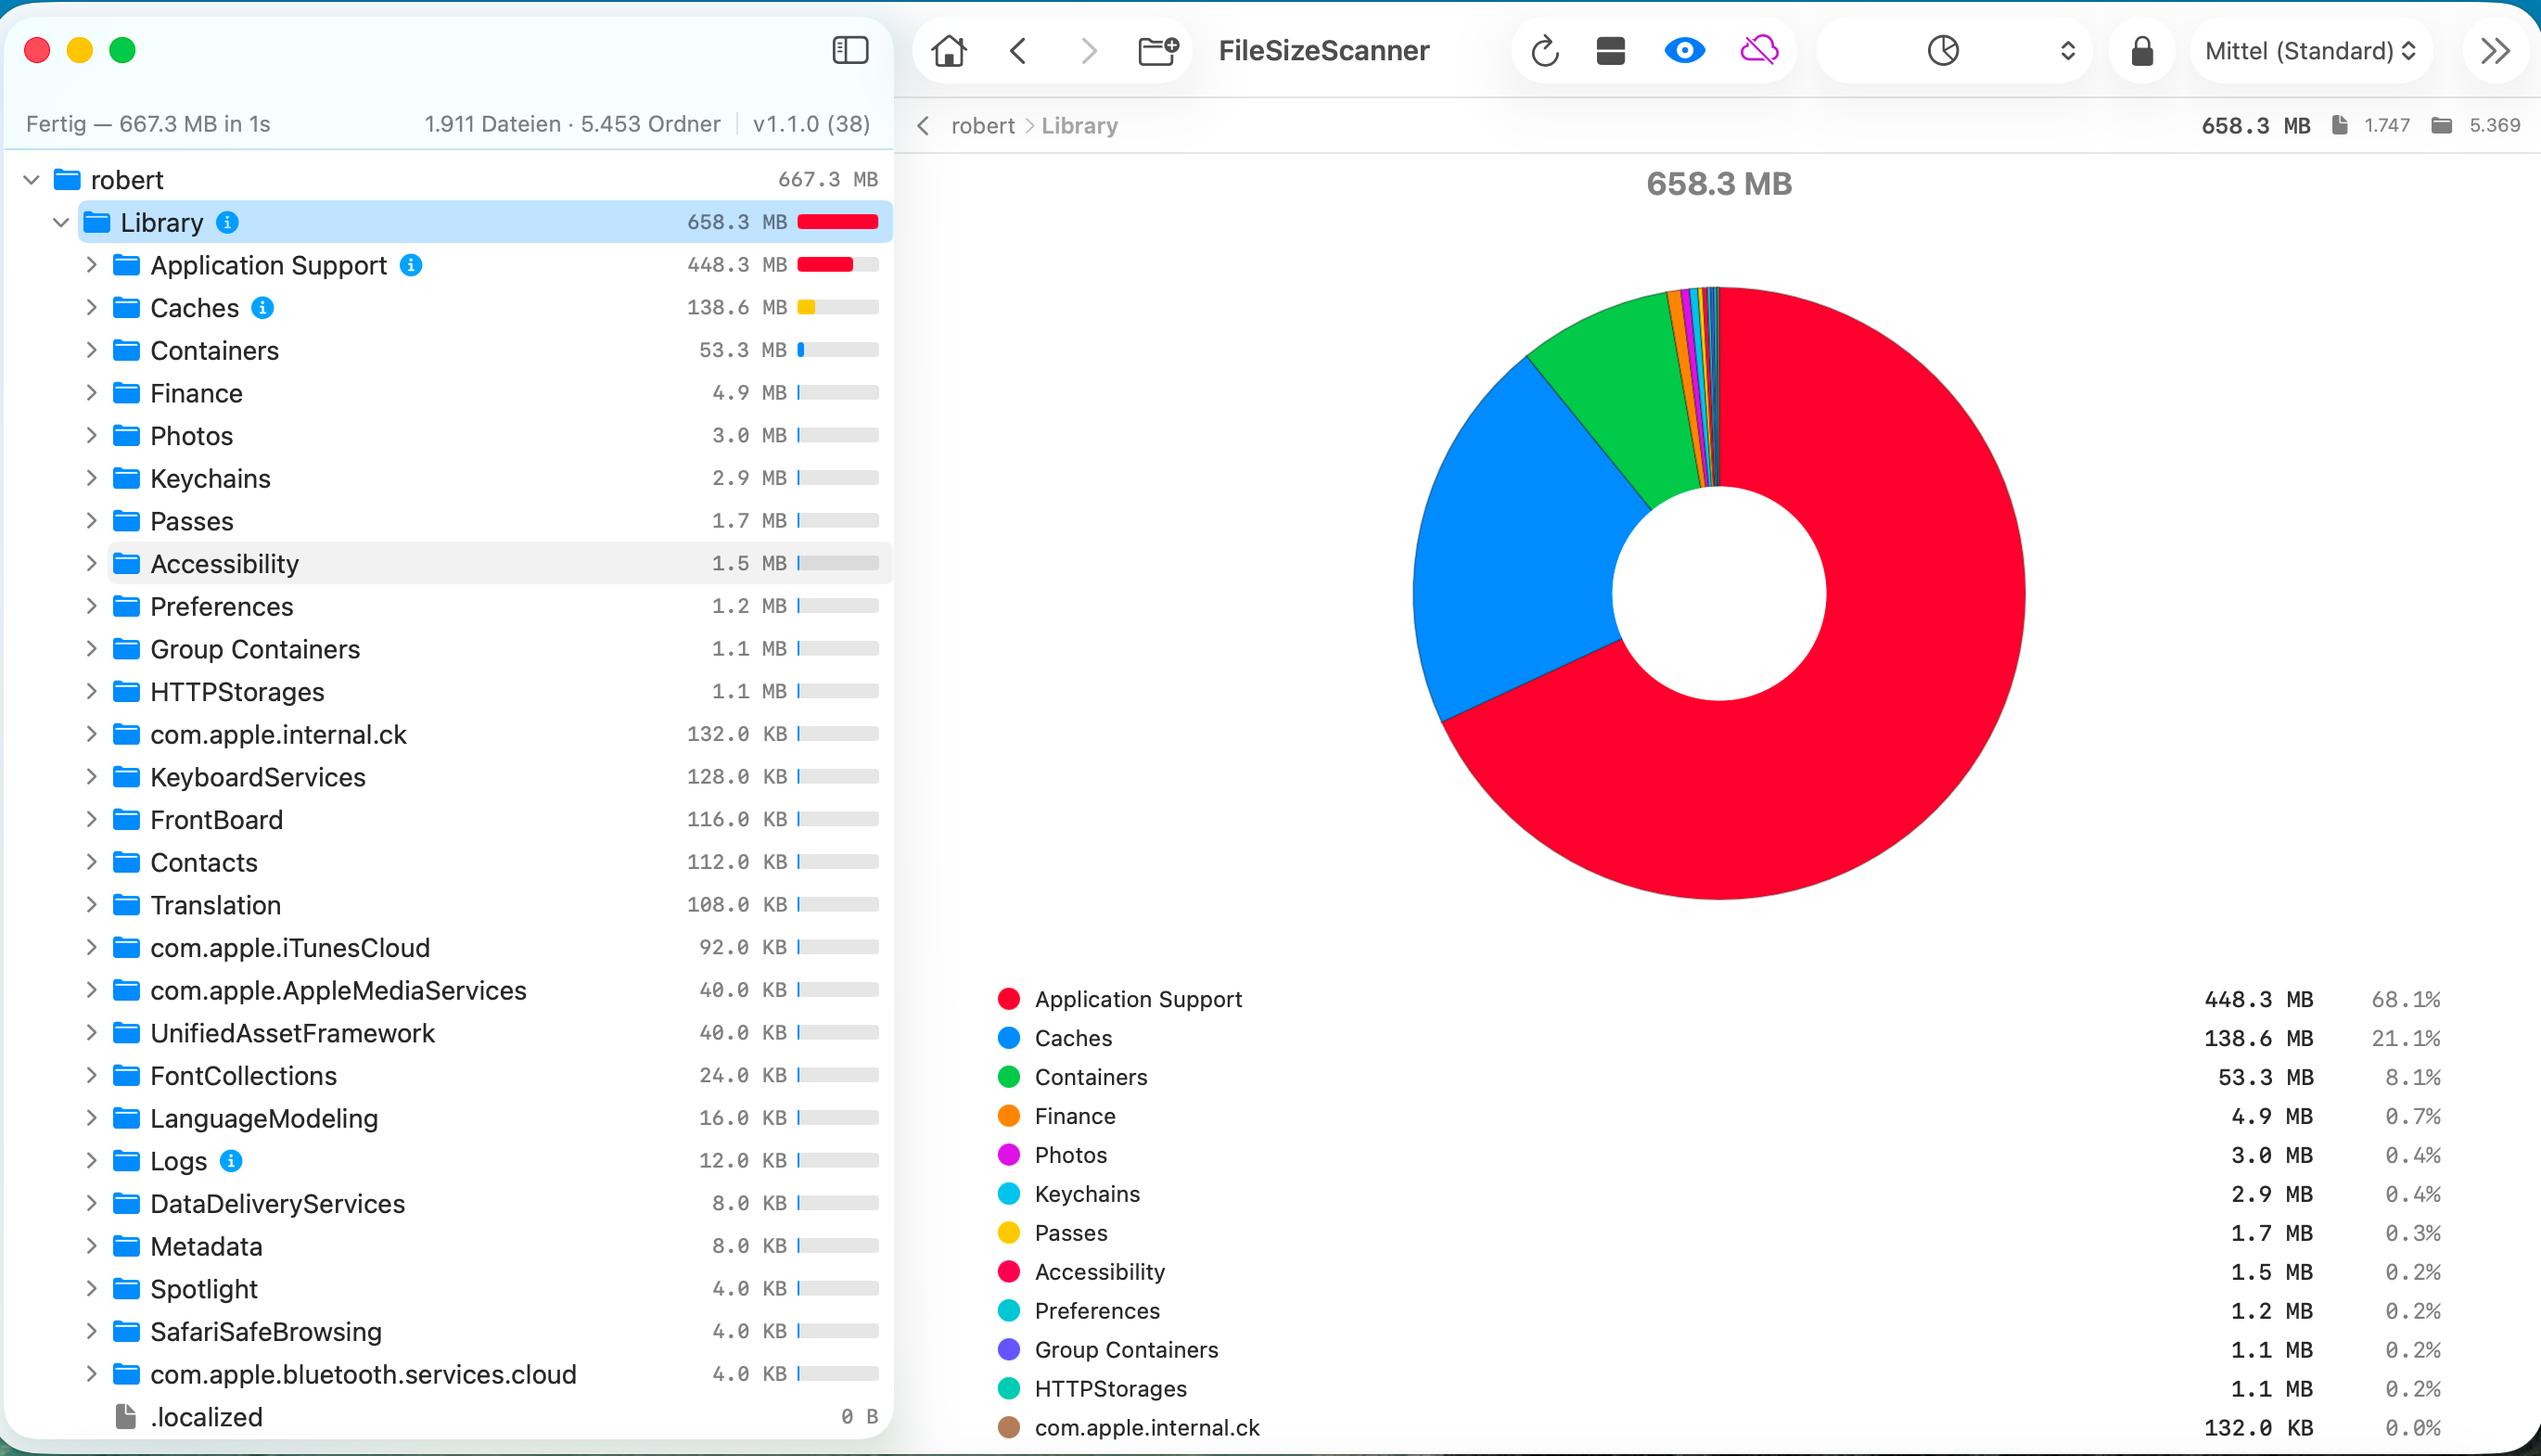
Task: Open the Mittel (Standard) dropdown
Action: click(x=2310, y=50)
